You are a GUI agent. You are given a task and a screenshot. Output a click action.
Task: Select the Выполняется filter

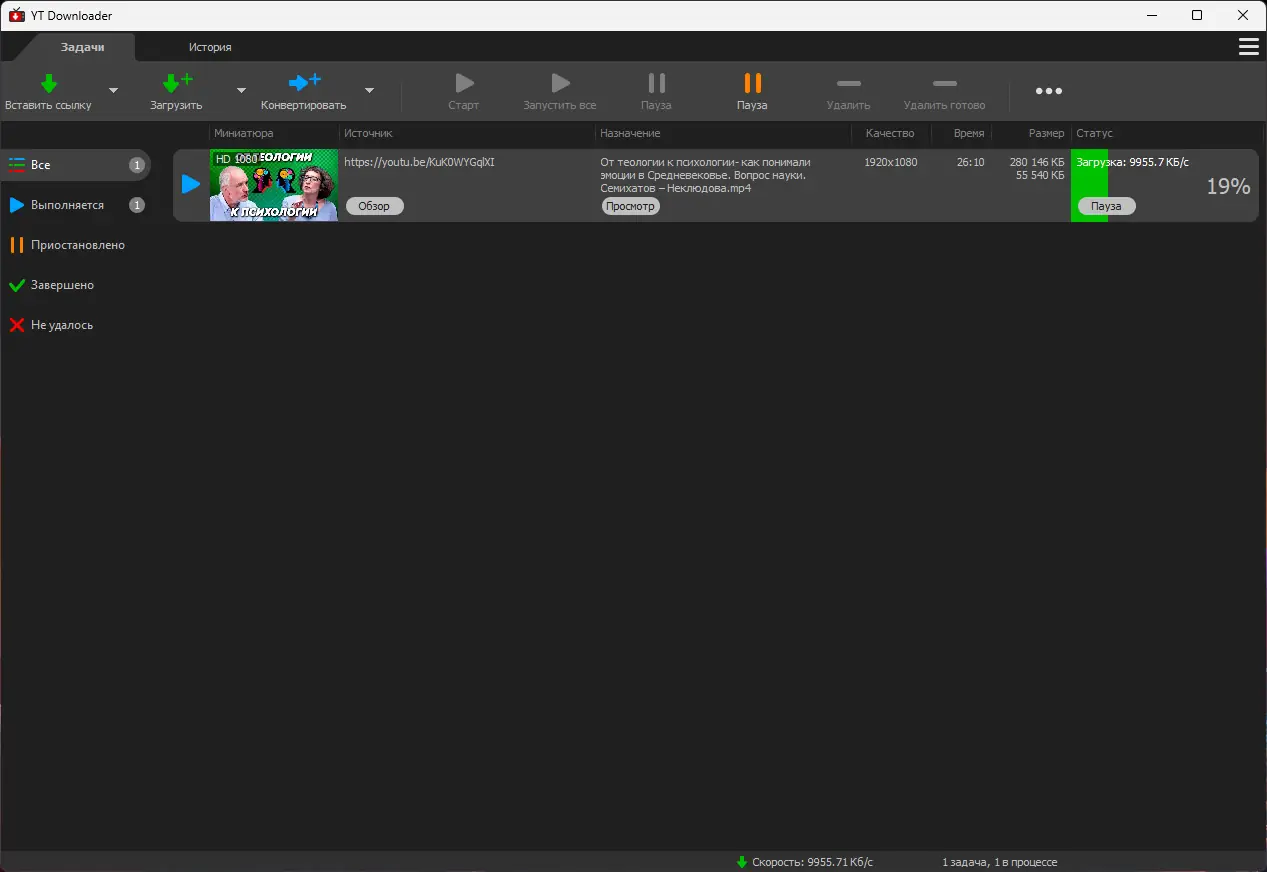(x=75, y=205)
